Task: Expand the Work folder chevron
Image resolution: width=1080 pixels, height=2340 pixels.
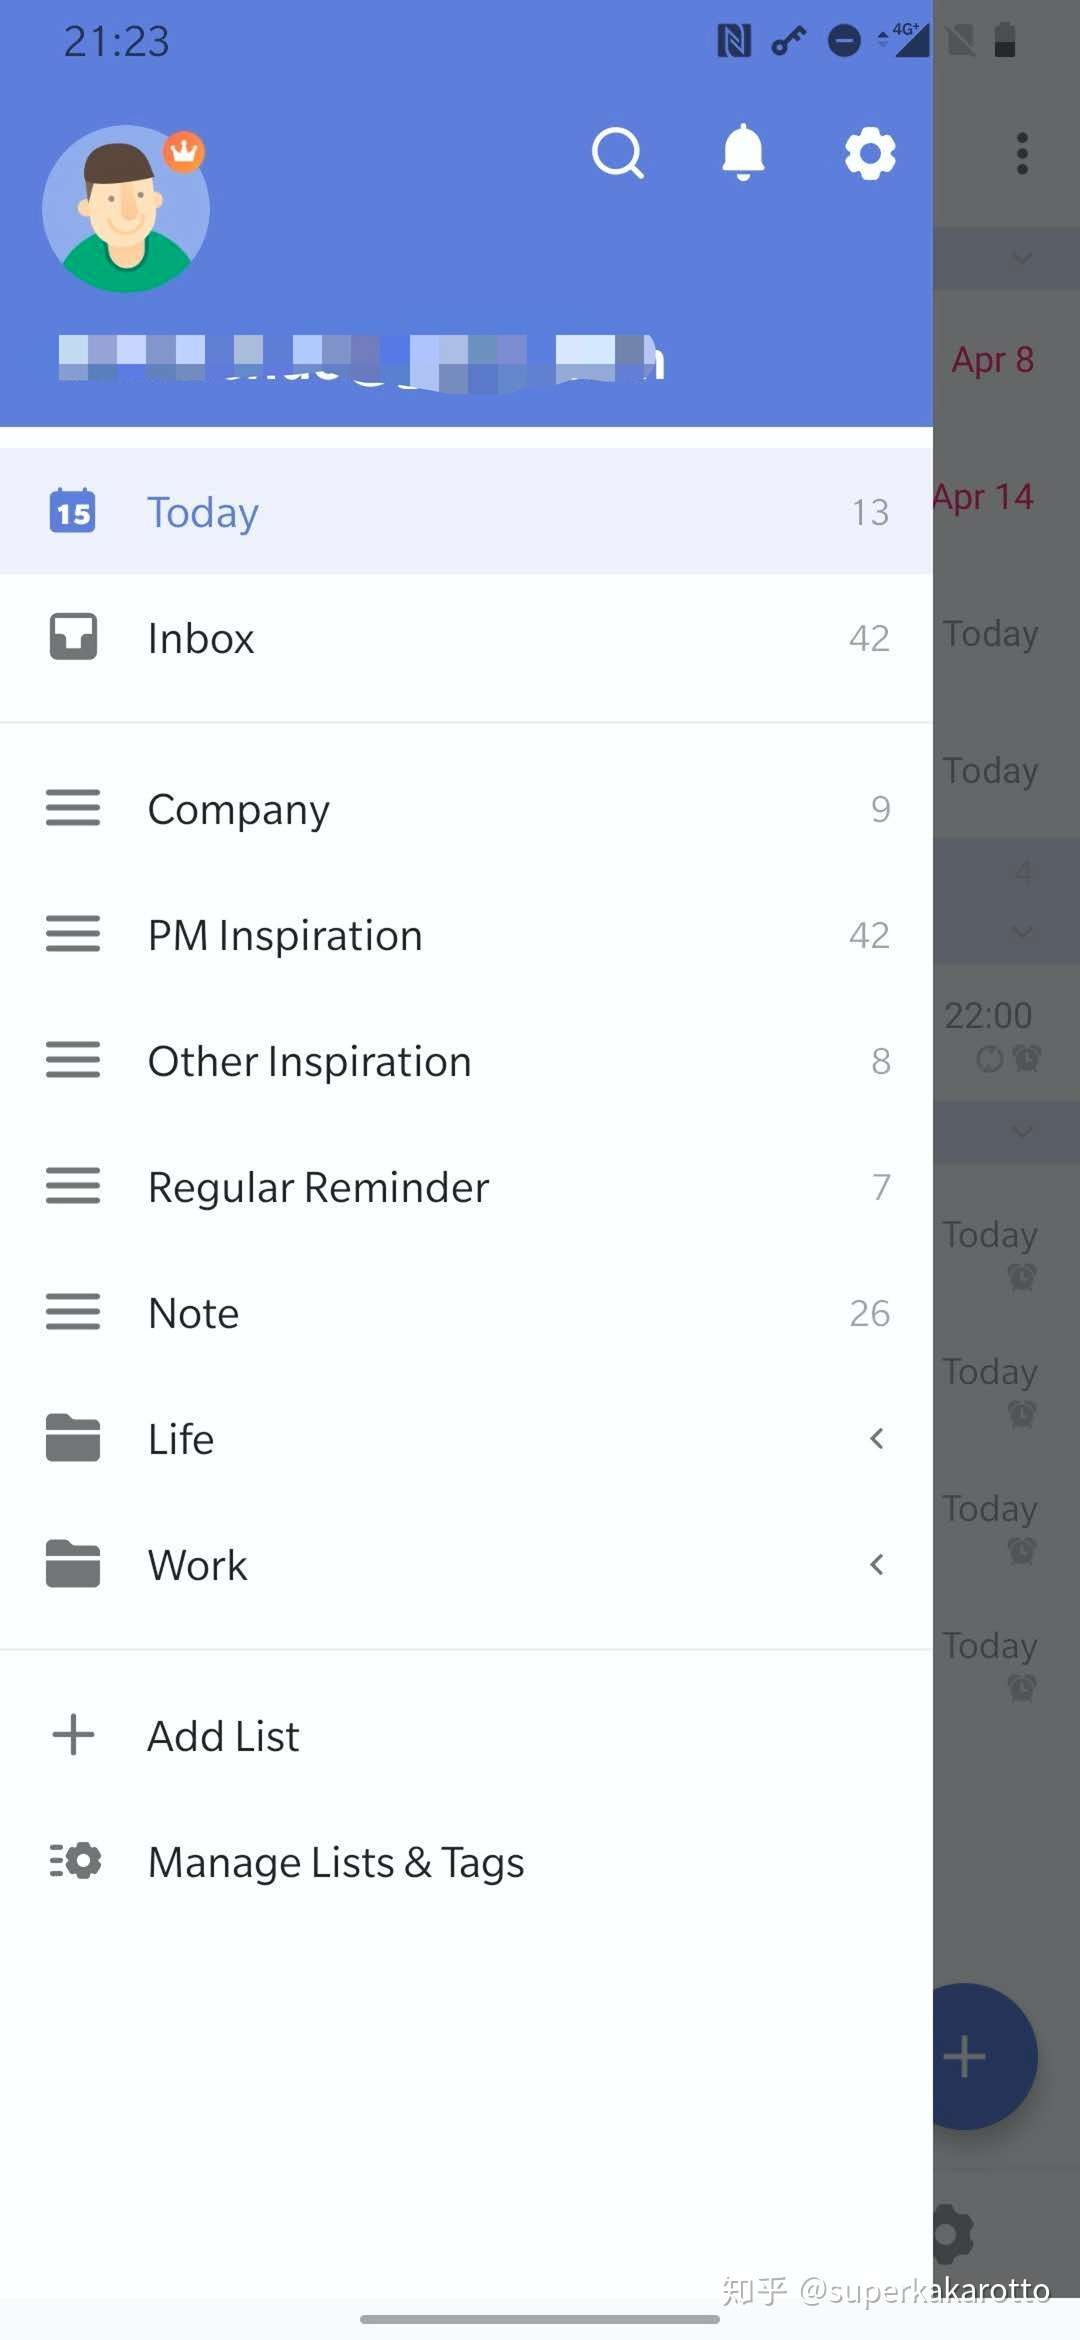Action: pos(877,1565)
